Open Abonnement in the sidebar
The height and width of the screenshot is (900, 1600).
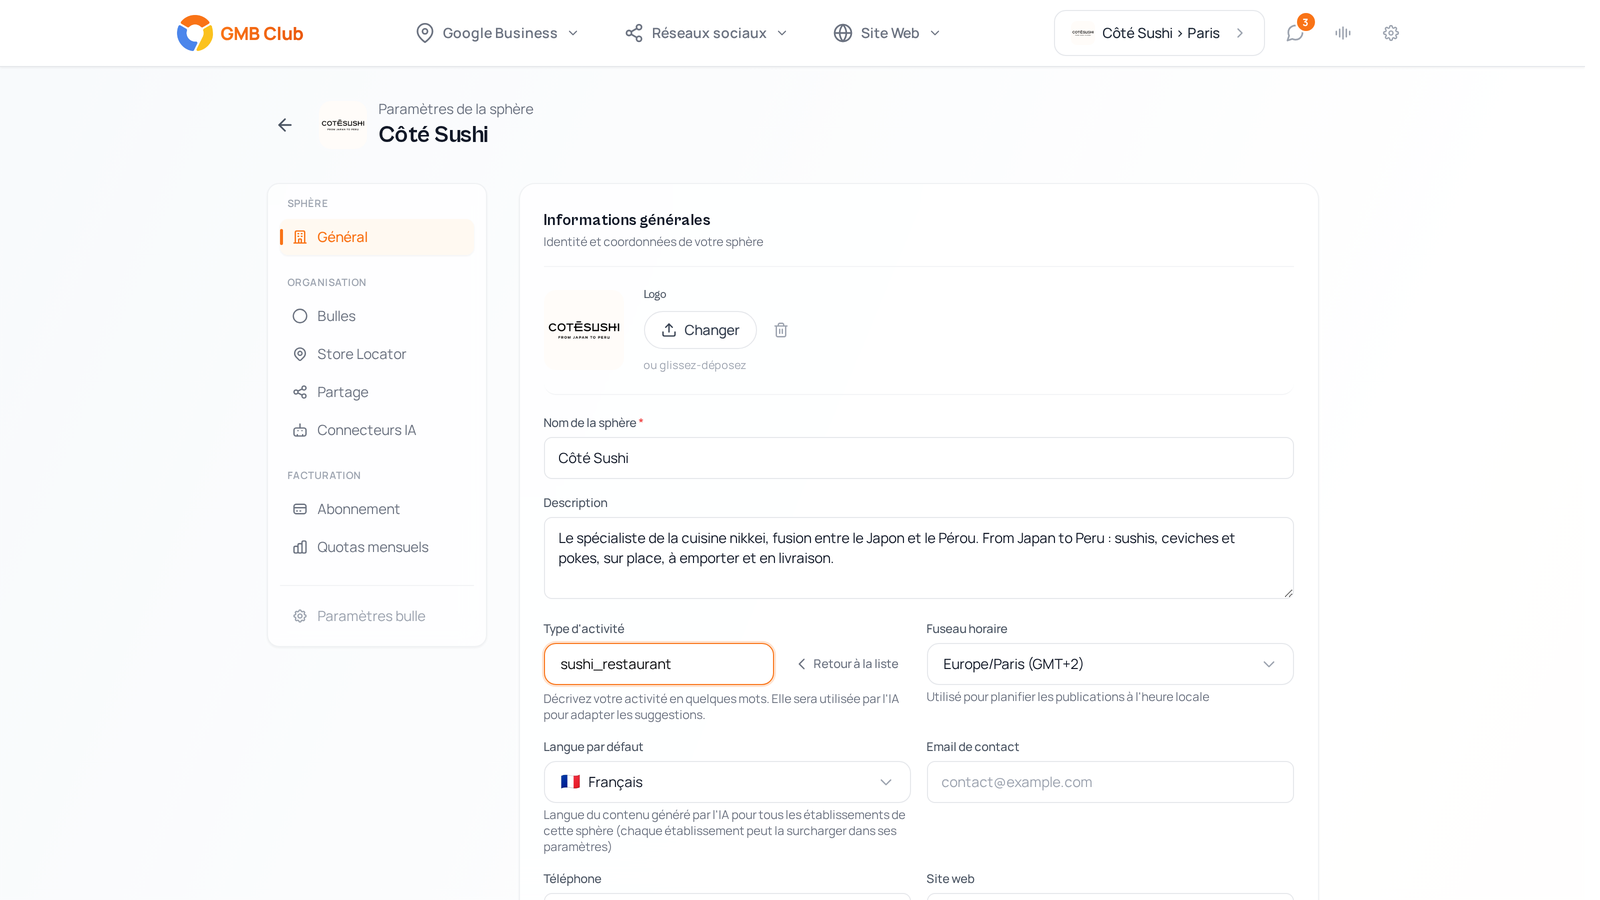click(377, 509)
